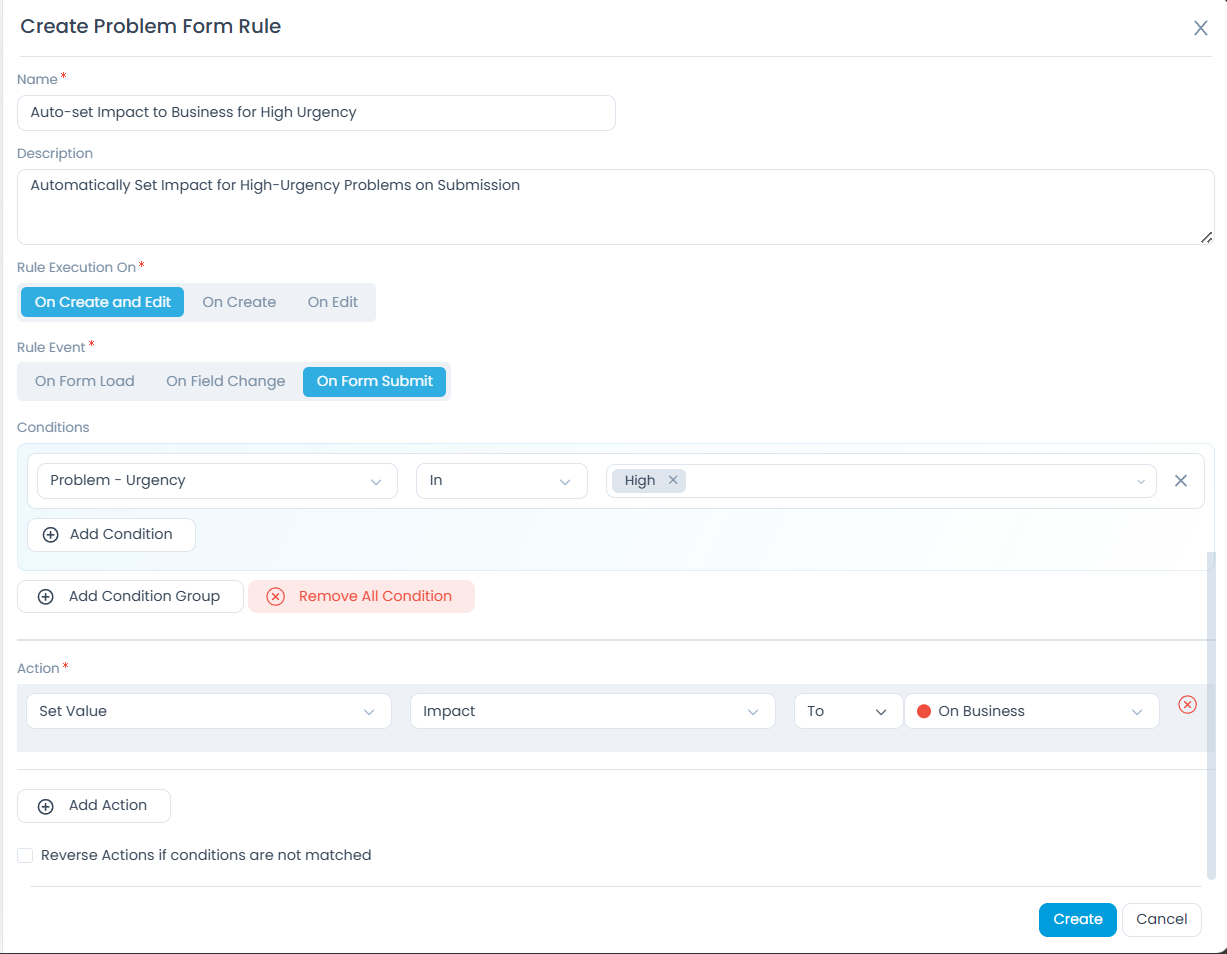Screen dimensions: 1227x954
Task: Click the plus icon on Add Action
Action: pyautogui.click(x=45, y=806)
